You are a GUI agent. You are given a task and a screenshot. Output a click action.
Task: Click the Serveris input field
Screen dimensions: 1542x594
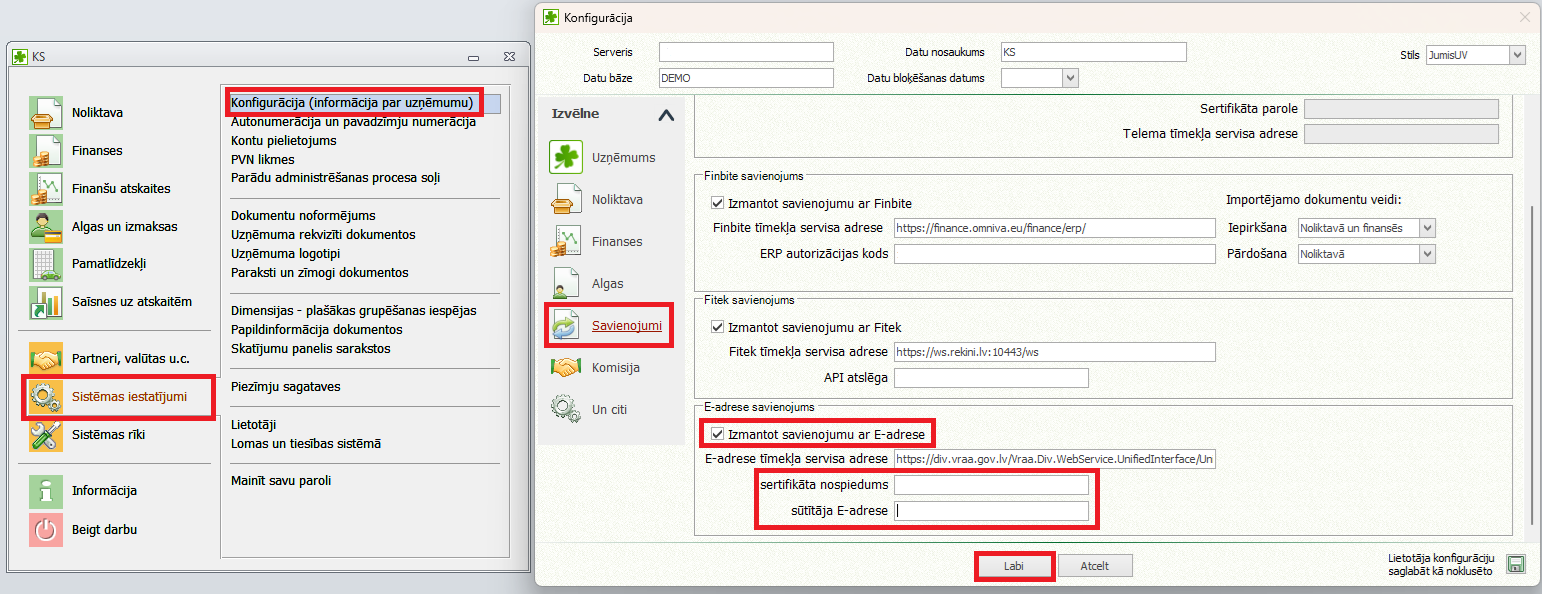pyautogui.click(x=746, y=52)
